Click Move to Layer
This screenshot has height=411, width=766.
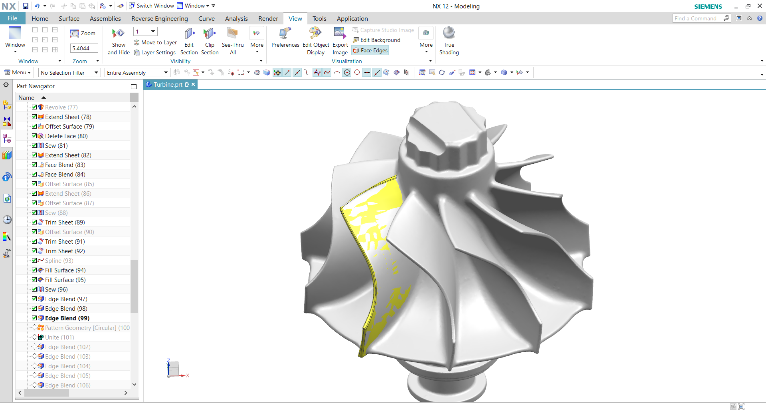pos(155,43)
